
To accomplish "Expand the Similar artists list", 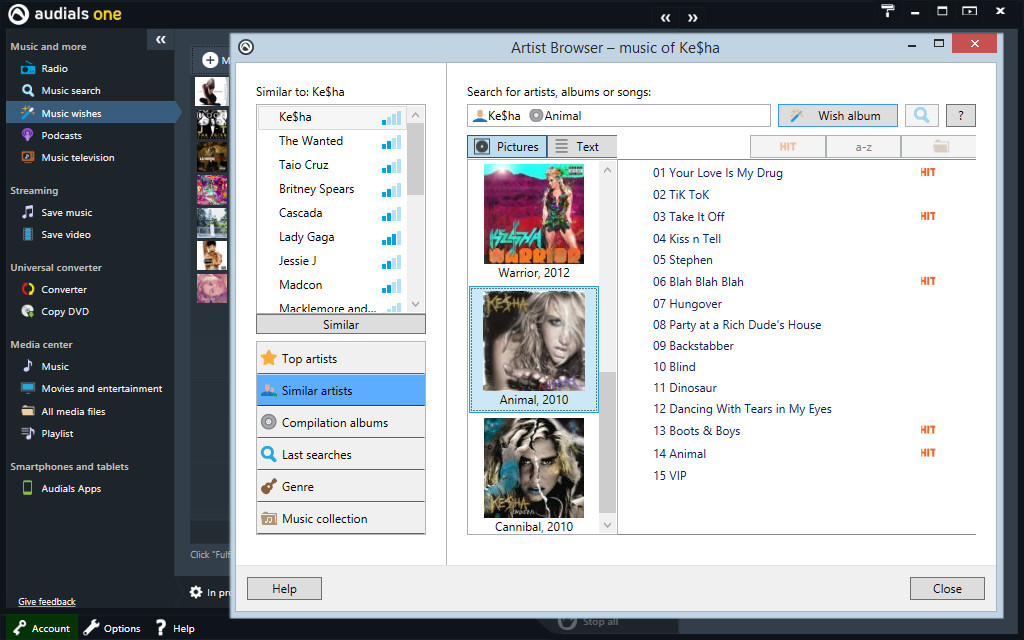I will 340,324.
